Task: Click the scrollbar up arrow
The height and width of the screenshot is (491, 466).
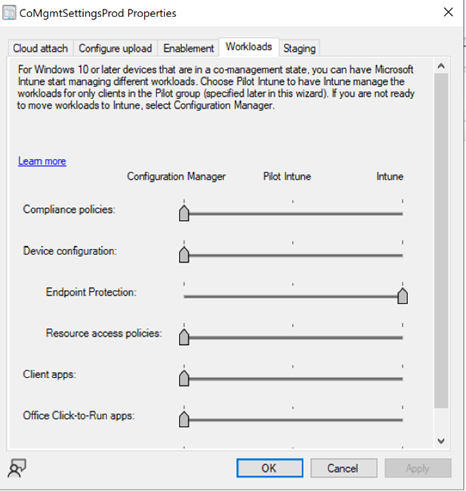Action: (441, 66)
